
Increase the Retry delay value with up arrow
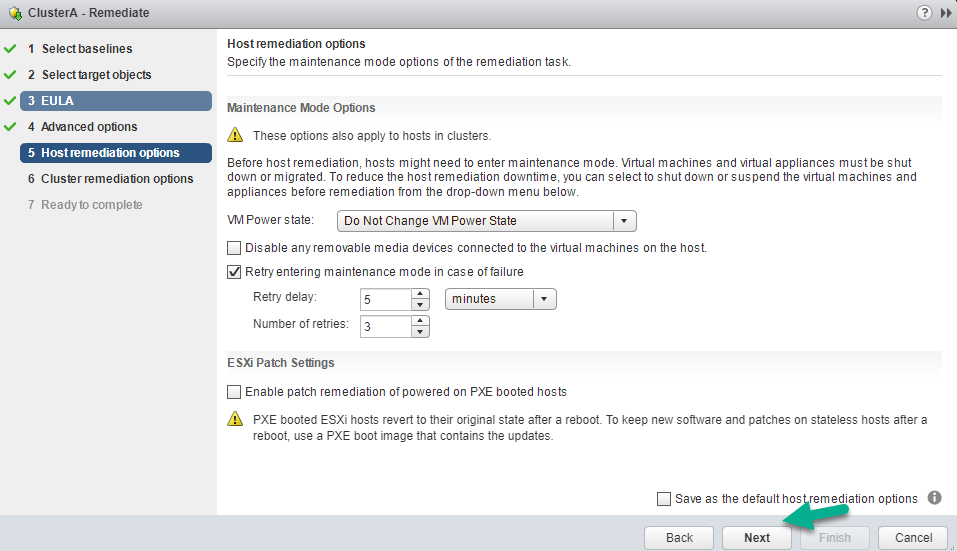coord(420,294)
